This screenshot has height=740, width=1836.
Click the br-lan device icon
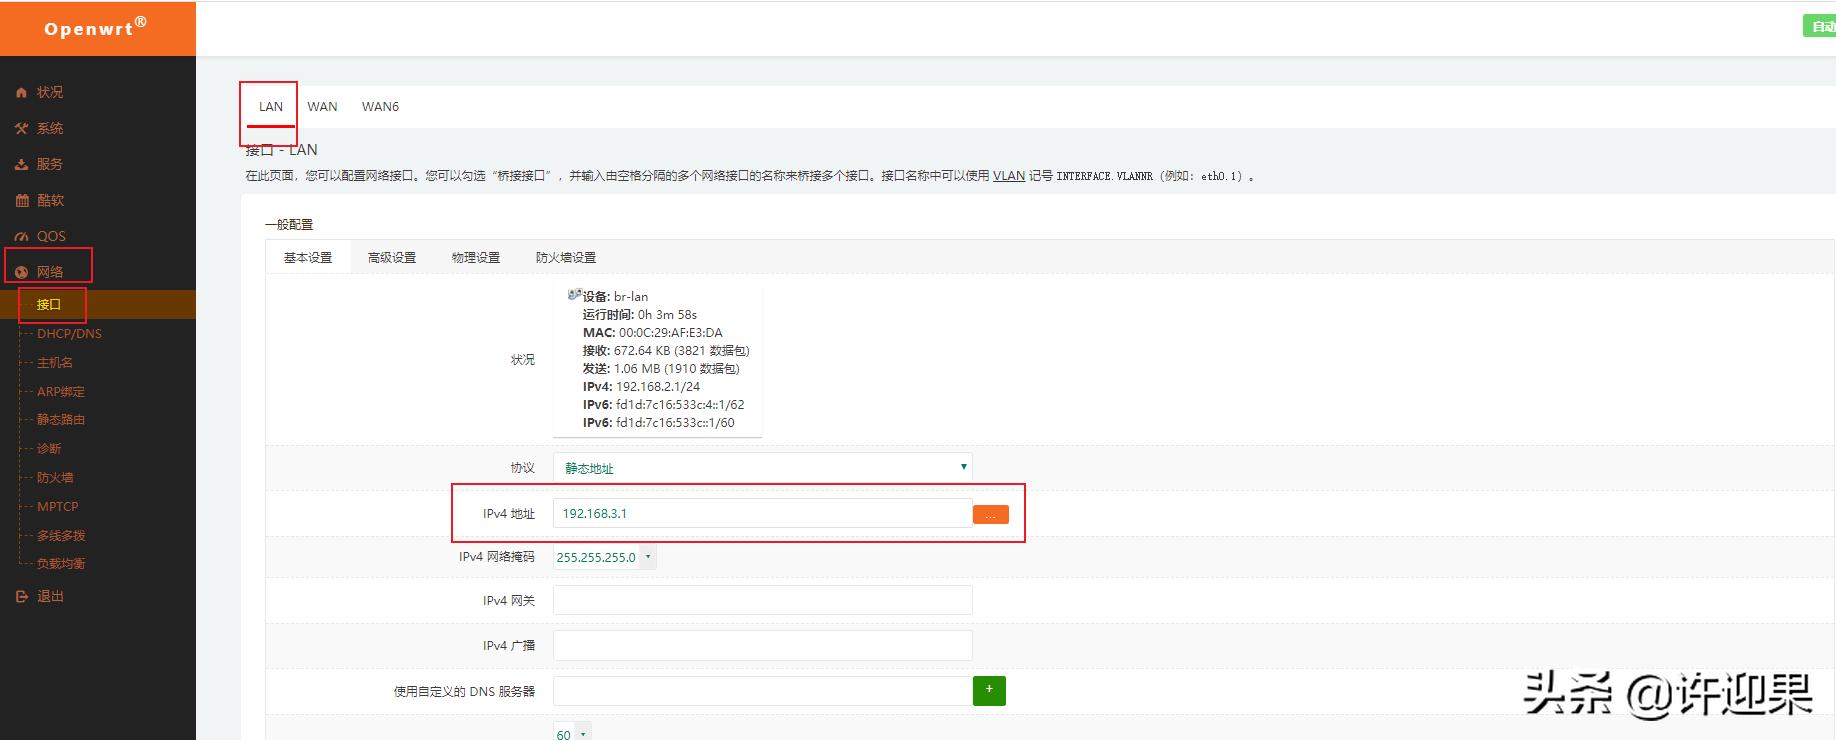(574, 295)
